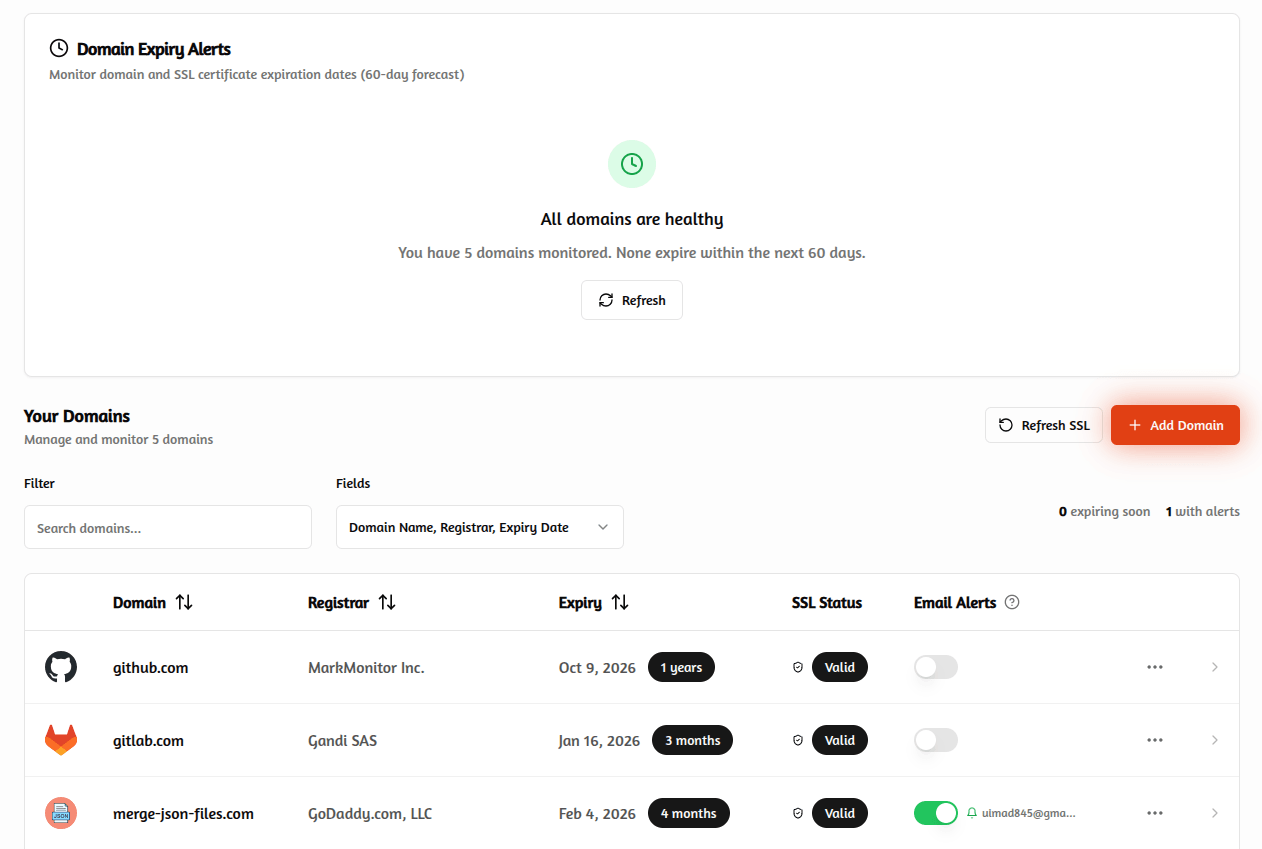Screen dimensions: 1262x849
Task: Click the GitLab fox logo icon
Action: 61,740
